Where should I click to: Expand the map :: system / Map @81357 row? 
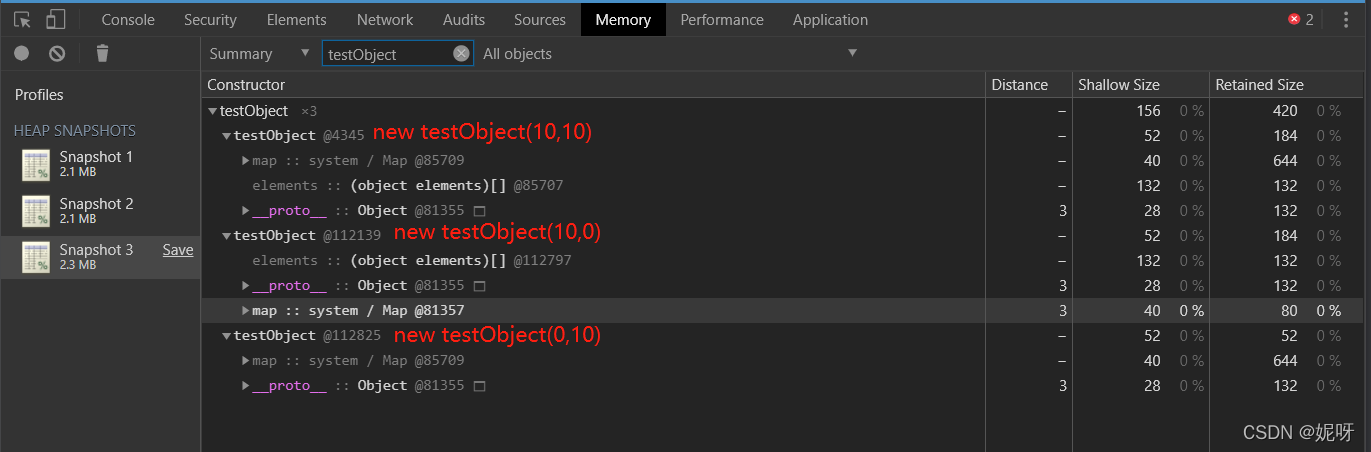click(246, 311)
